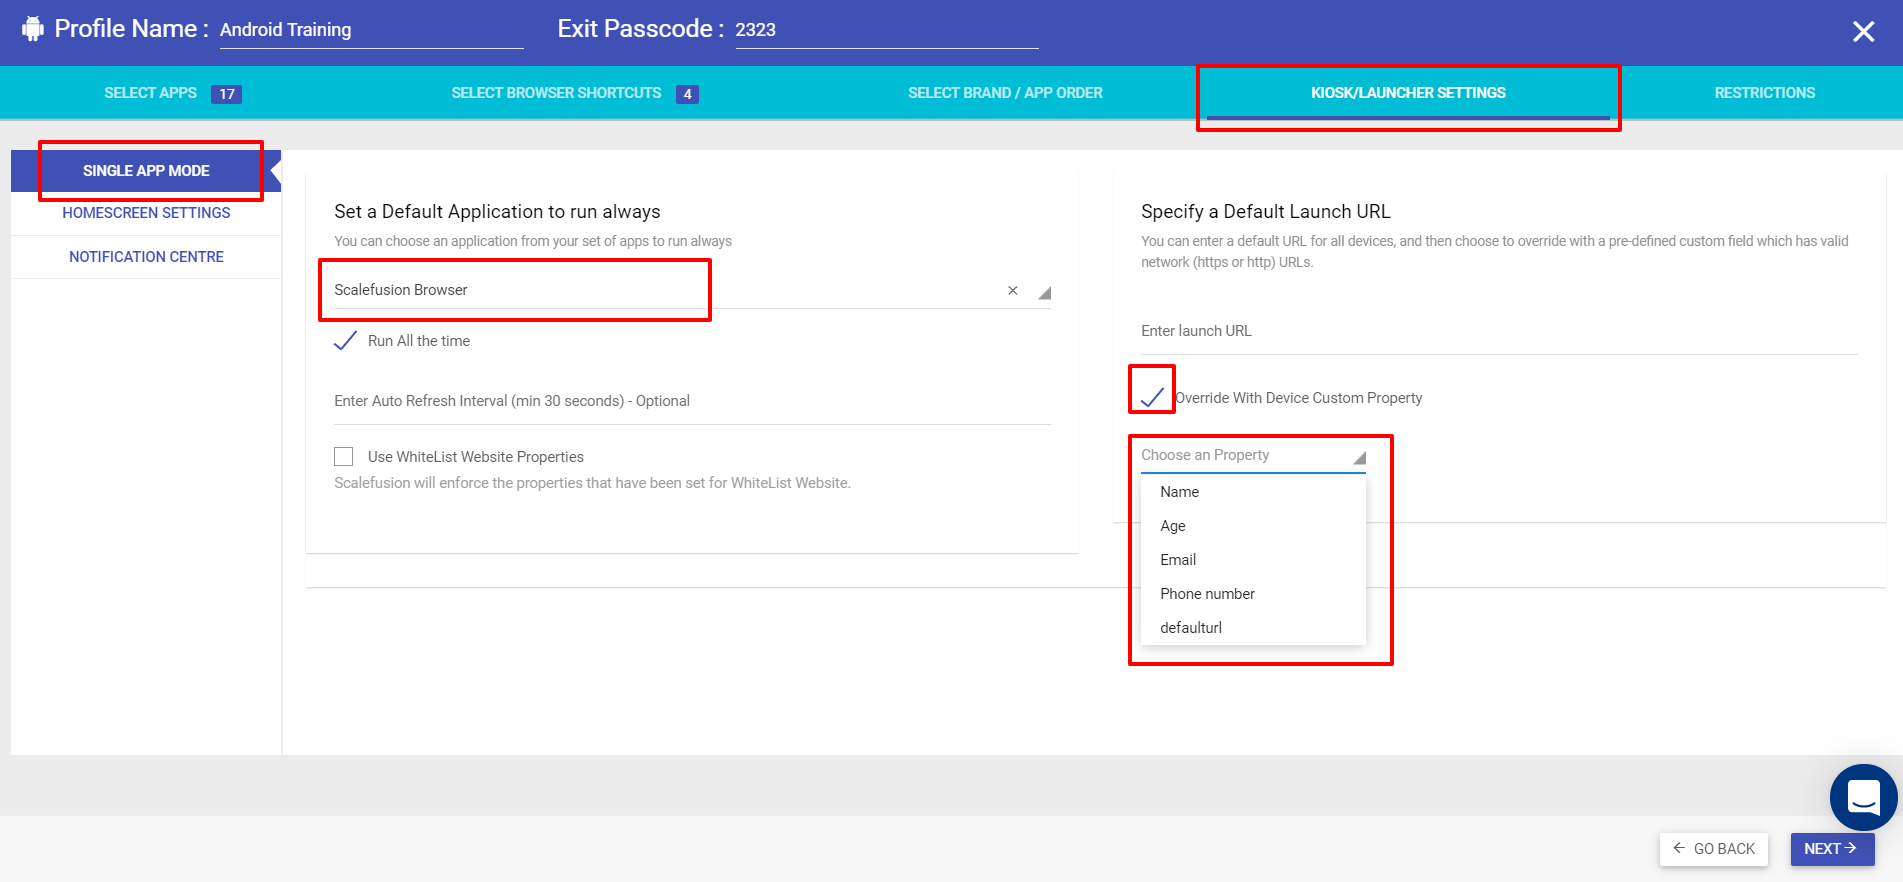Click the Enter launch URL field

point(1499,332)
